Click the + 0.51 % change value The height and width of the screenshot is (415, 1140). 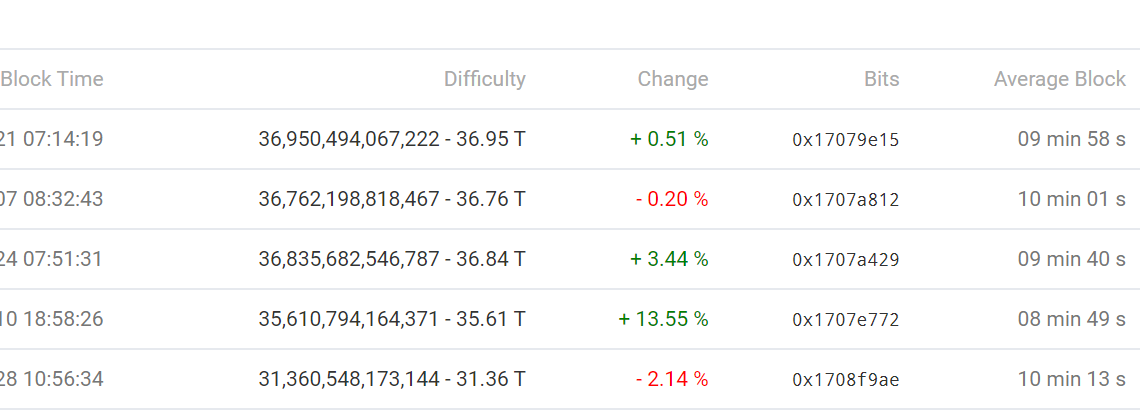click(x=669, y=139)
